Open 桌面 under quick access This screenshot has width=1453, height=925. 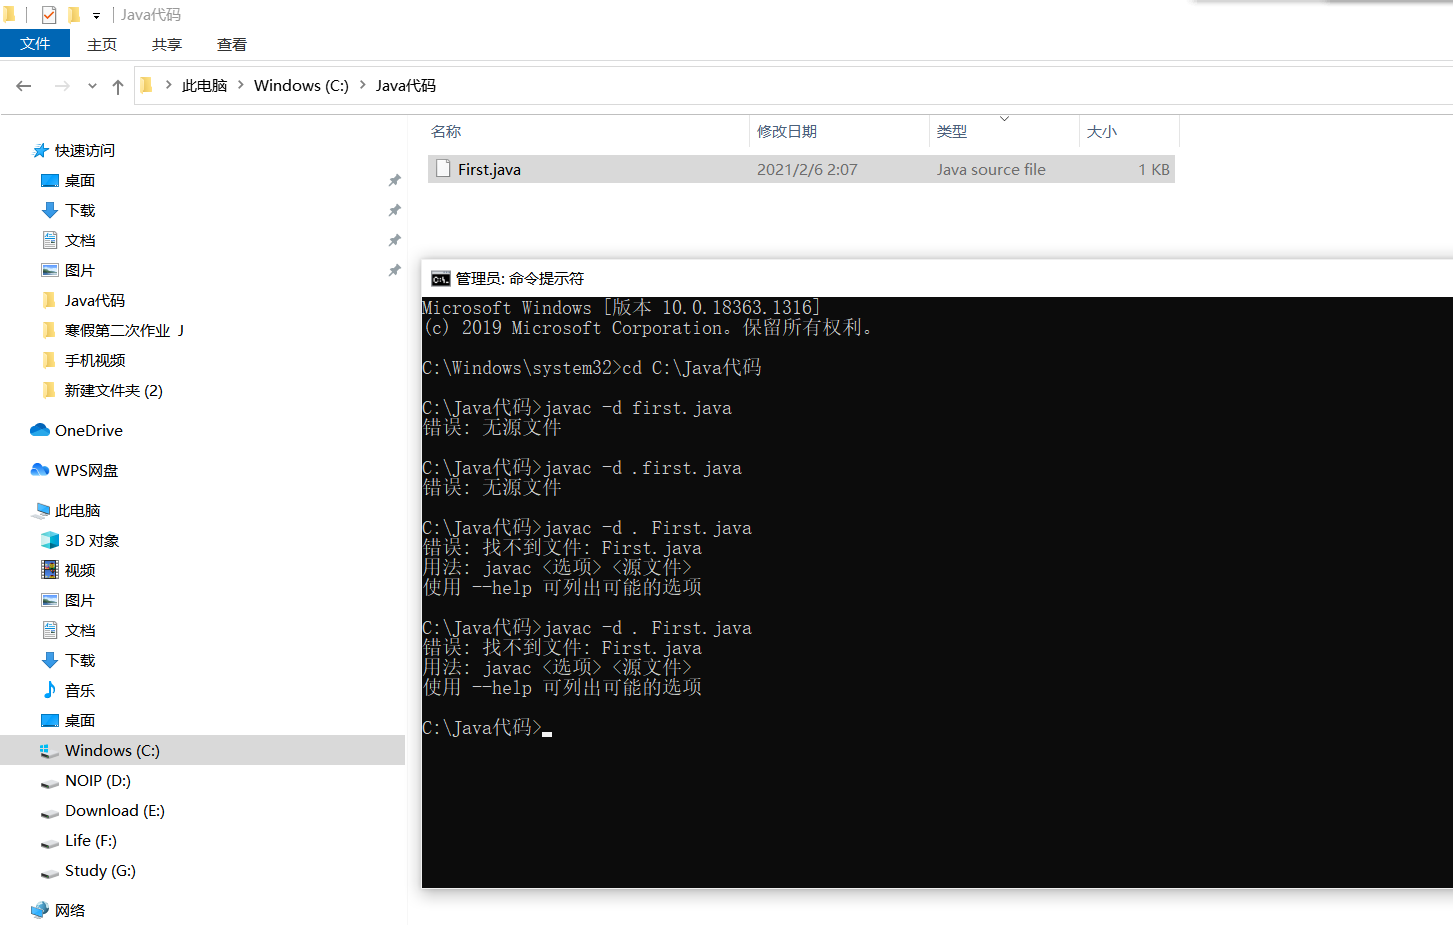(80, 180)
